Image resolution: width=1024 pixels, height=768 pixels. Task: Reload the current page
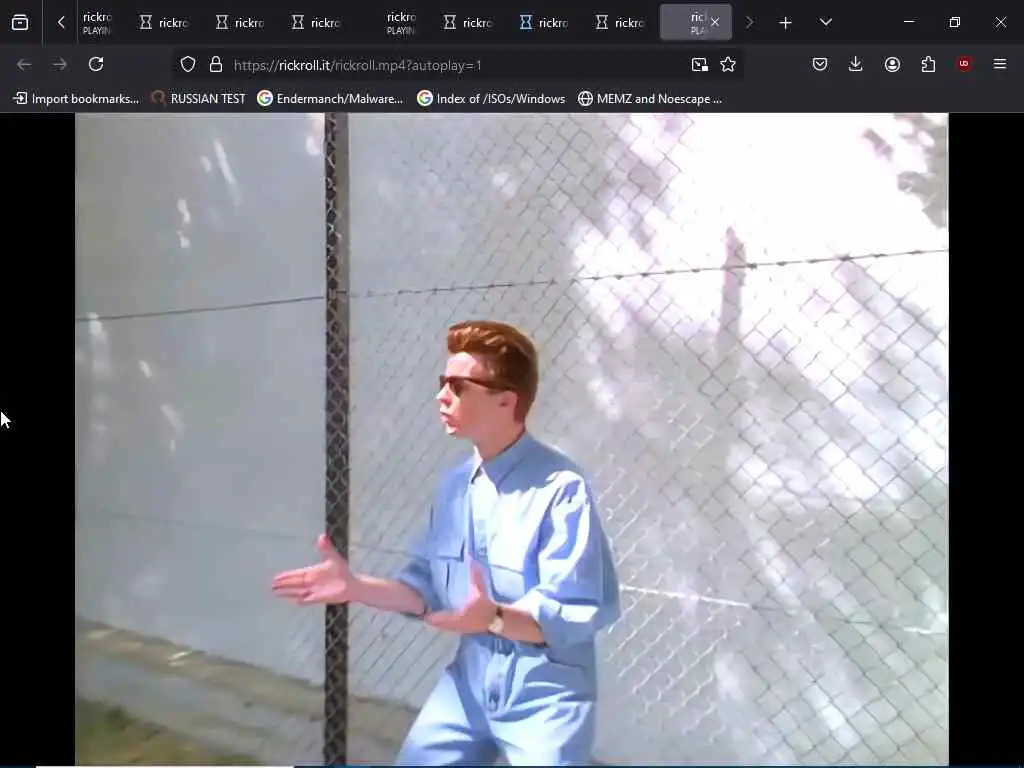[96, 64]
